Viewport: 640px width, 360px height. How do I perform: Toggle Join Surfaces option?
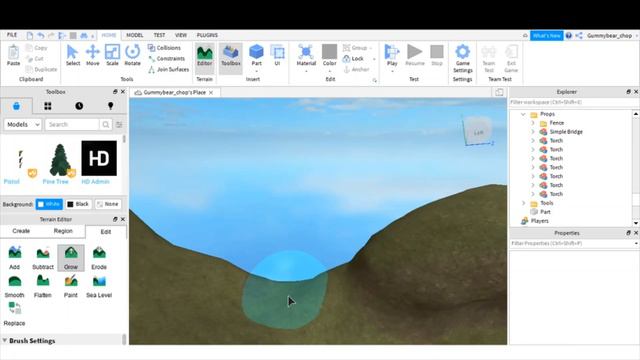169,70
